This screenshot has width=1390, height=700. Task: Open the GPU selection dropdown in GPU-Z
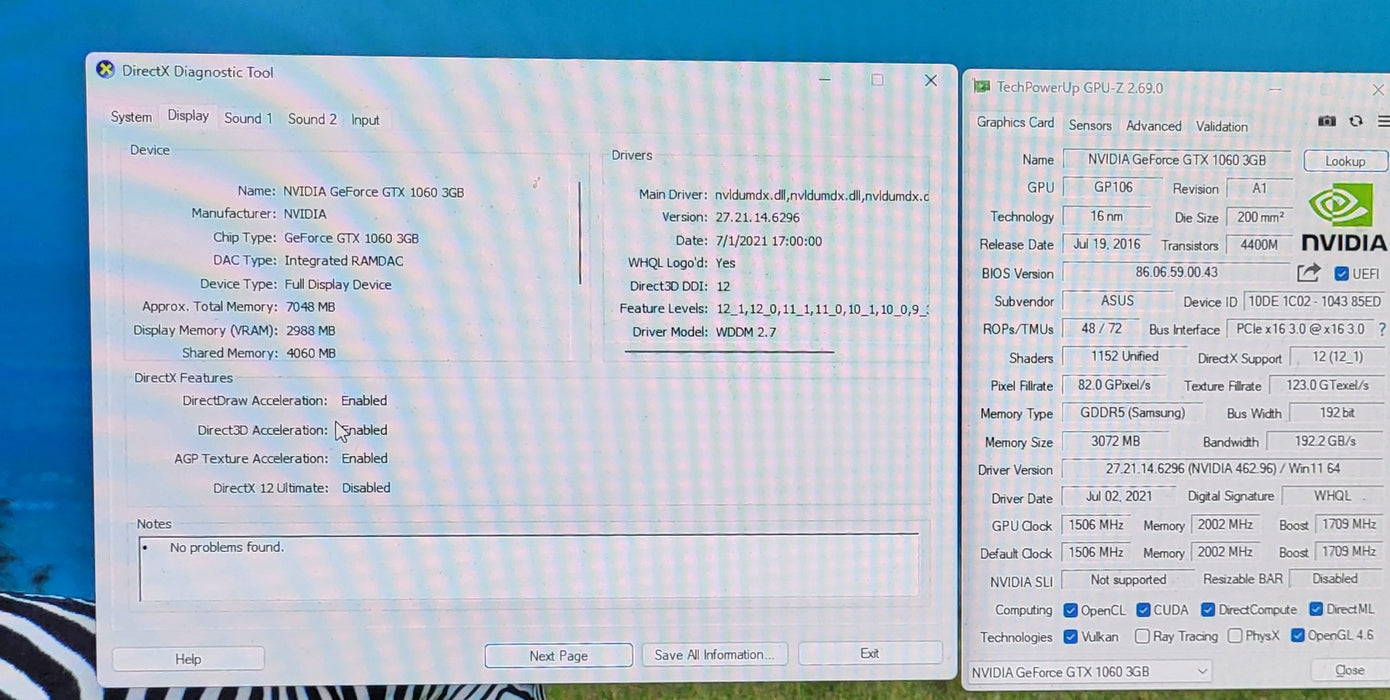[x=1090, y=672]
